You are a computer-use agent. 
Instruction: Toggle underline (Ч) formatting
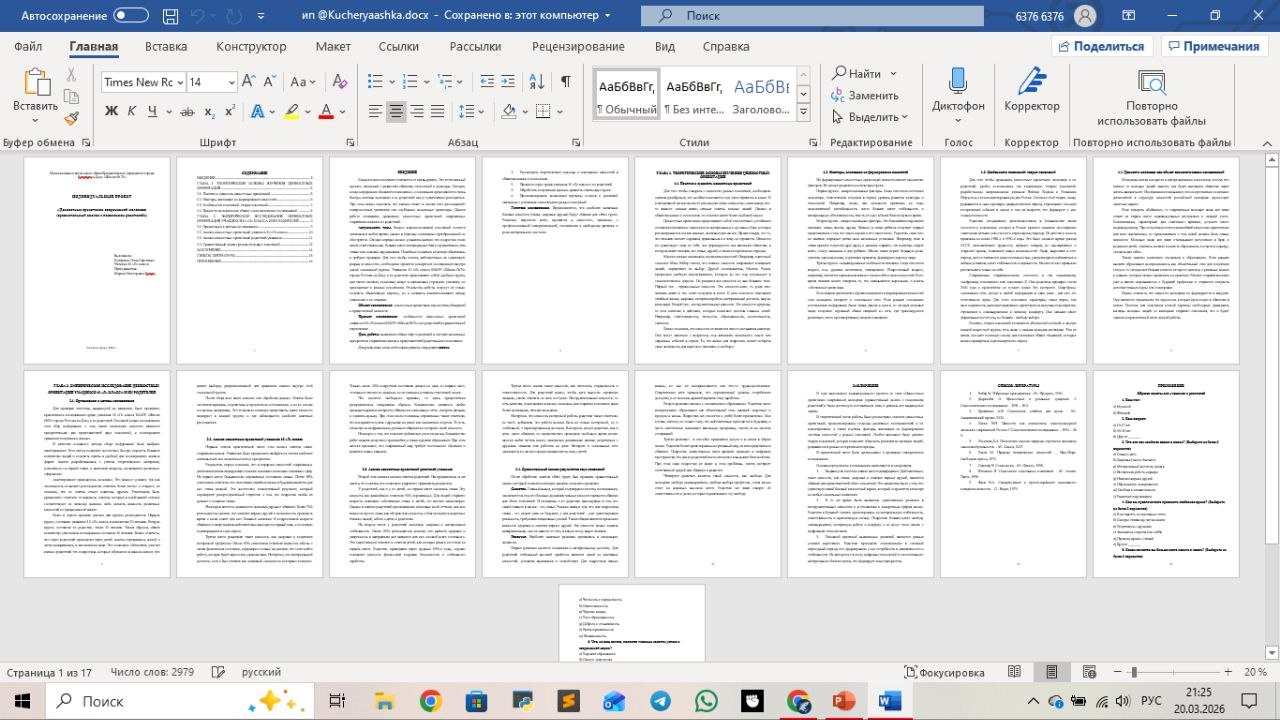[x=154, y=111]
